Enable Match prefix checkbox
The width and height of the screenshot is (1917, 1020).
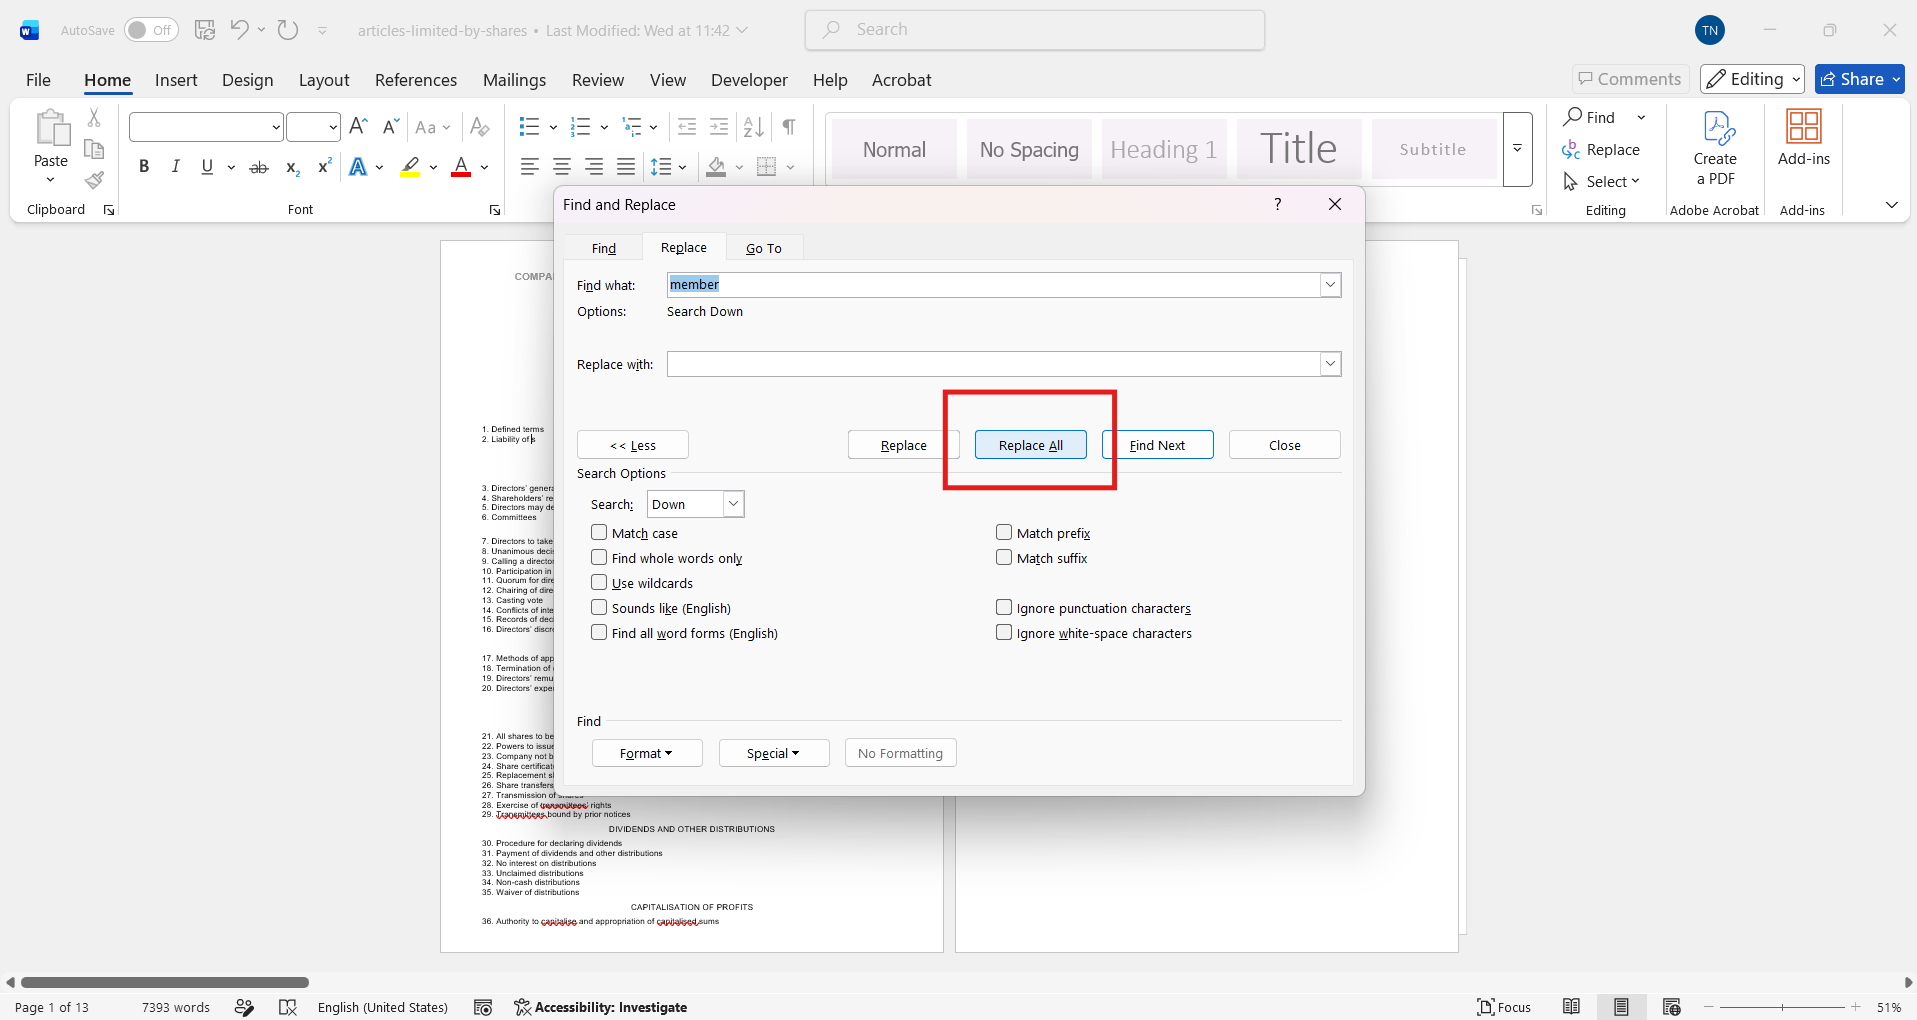(x=1004, y=533)
